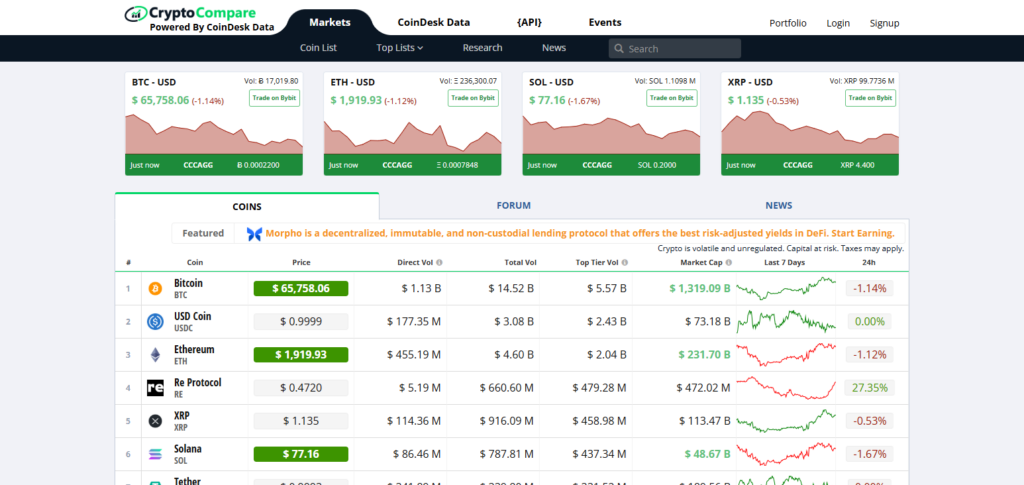
Task: Go to Portfolio page
Action: click(788, 23)
